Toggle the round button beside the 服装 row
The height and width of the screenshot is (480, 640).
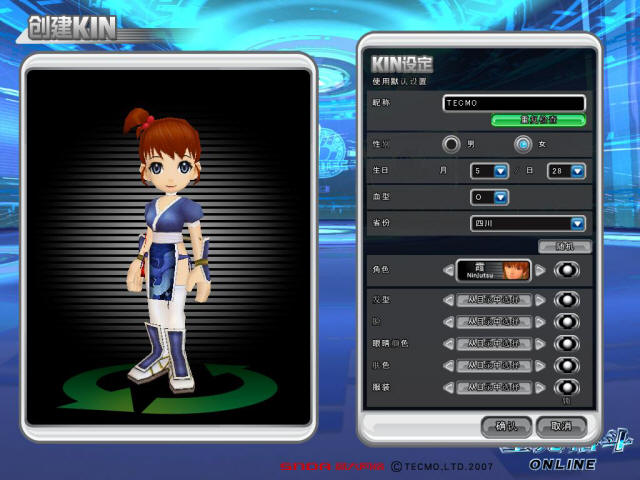[567, 387]
